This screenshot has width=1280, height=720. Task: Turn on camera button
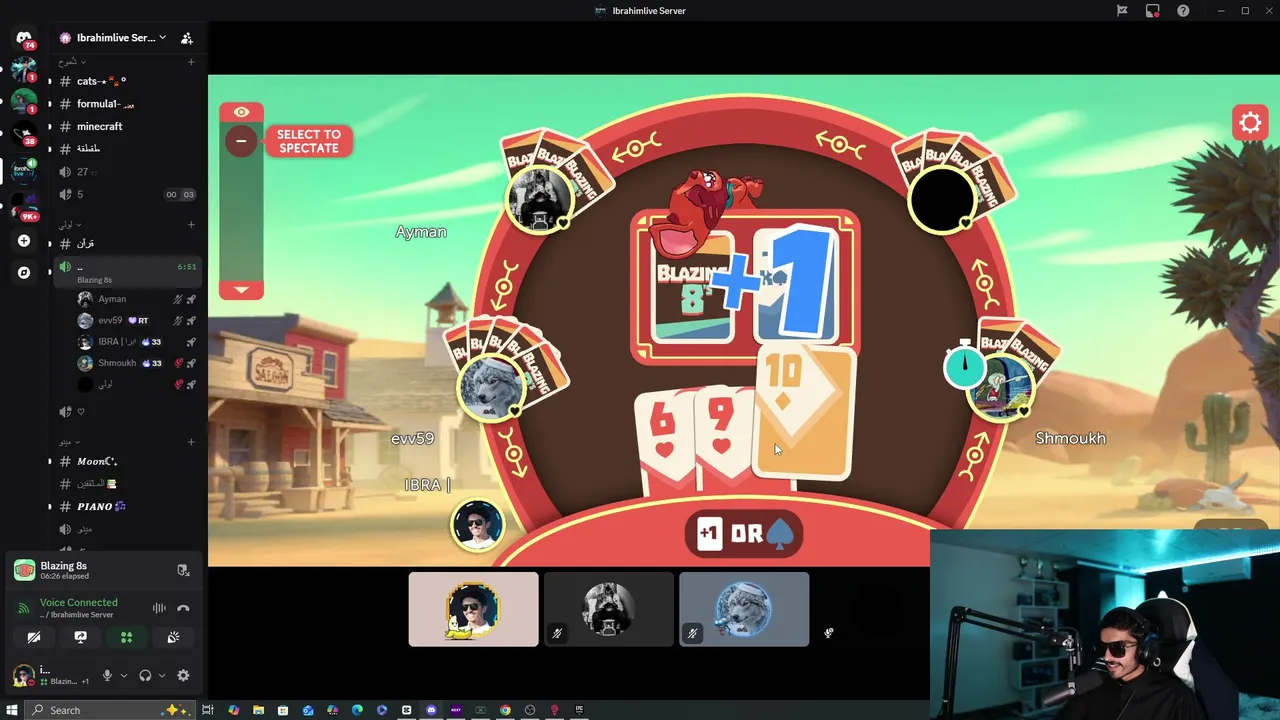pos(34,637)
